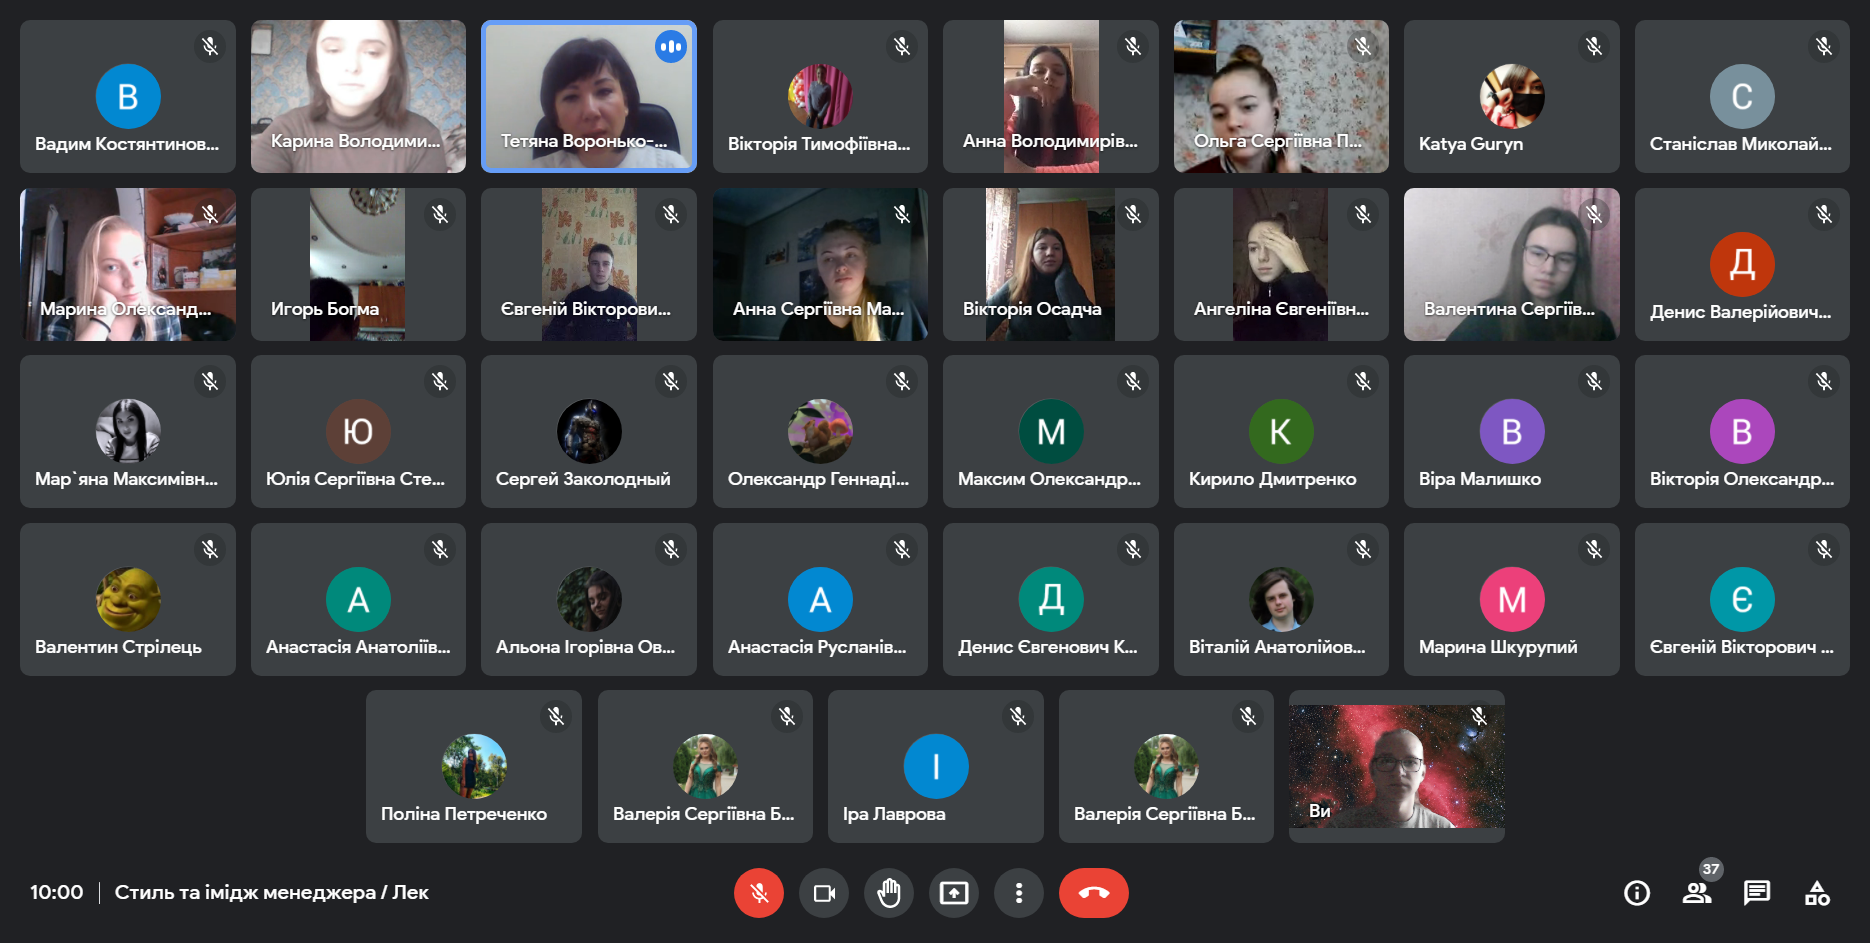The image size is (1870, 943).
Task: Select Тетяна Воронько speaker tile
Action: tap(589, 96)
